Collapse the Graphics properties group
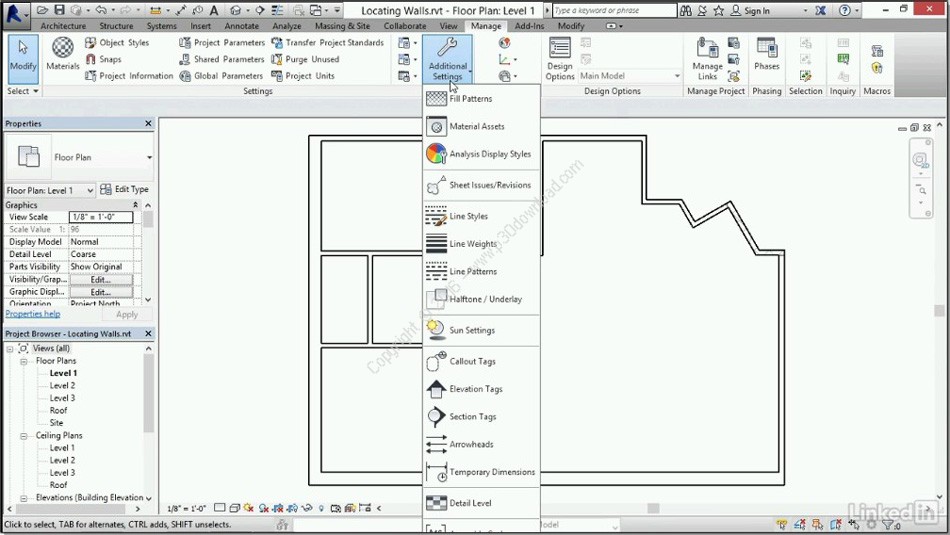The image size is (950, 535). (136, 205)
